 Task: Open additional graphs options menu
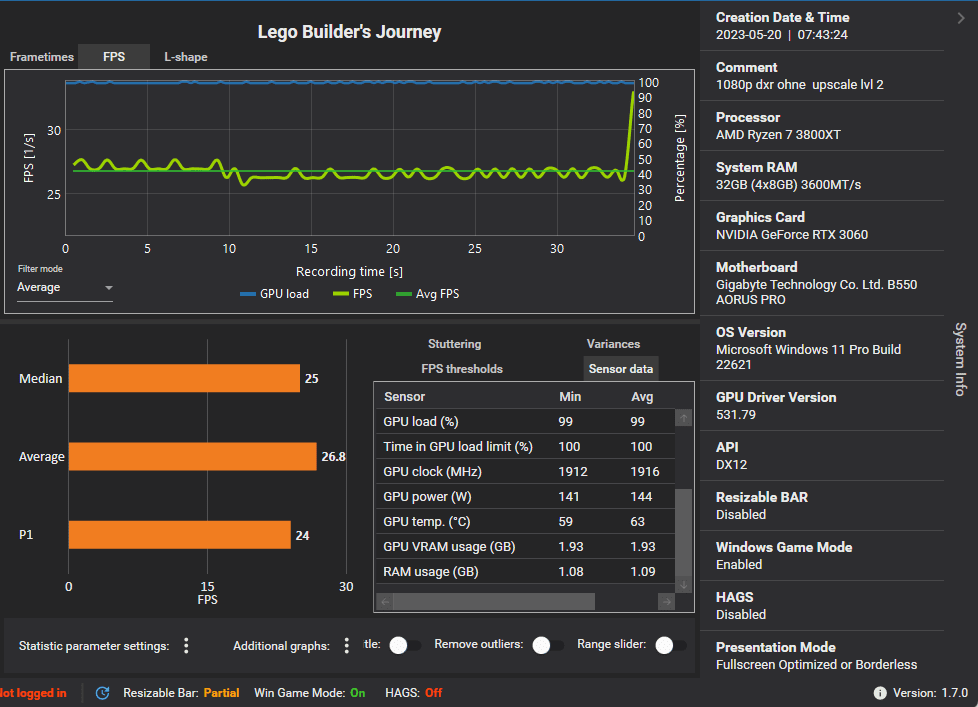tap(347, 645)
